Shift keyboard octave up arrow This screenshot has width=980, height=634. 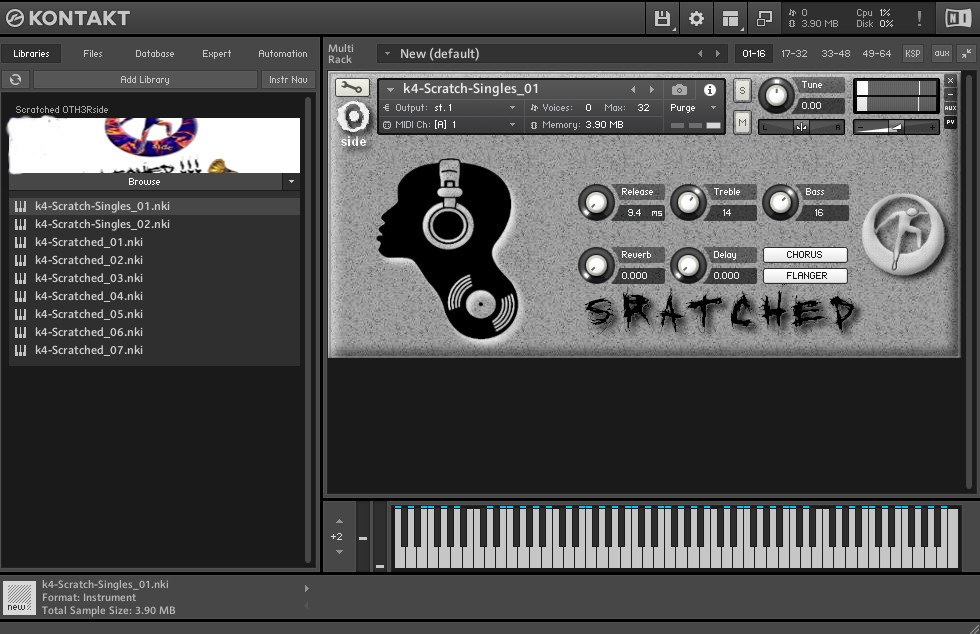[x=339, y=521]
